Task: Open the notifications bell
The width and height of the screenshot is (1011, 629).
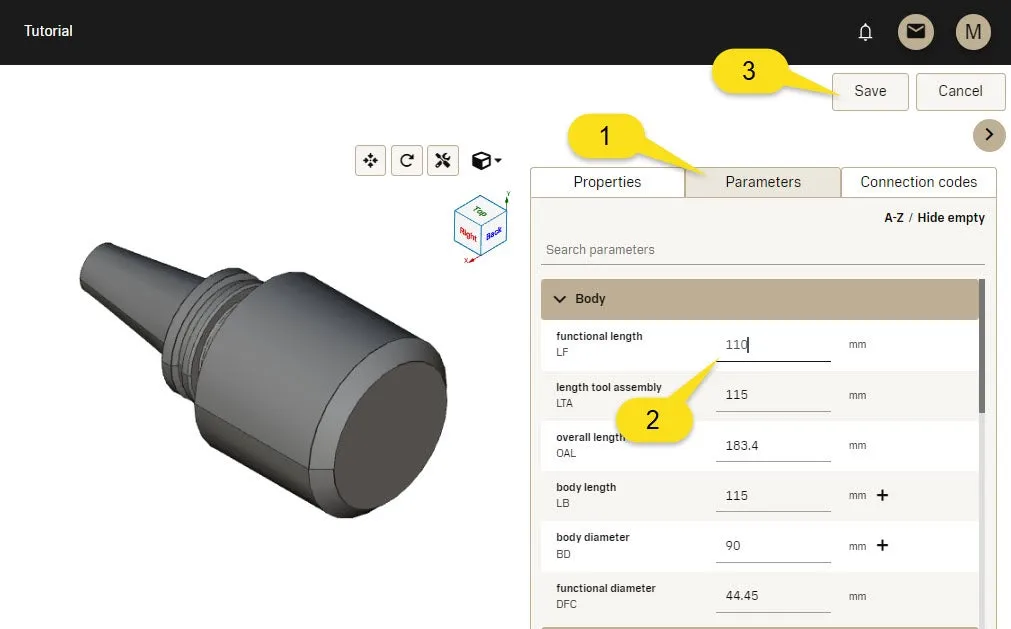Action: (x=866, y=32)
